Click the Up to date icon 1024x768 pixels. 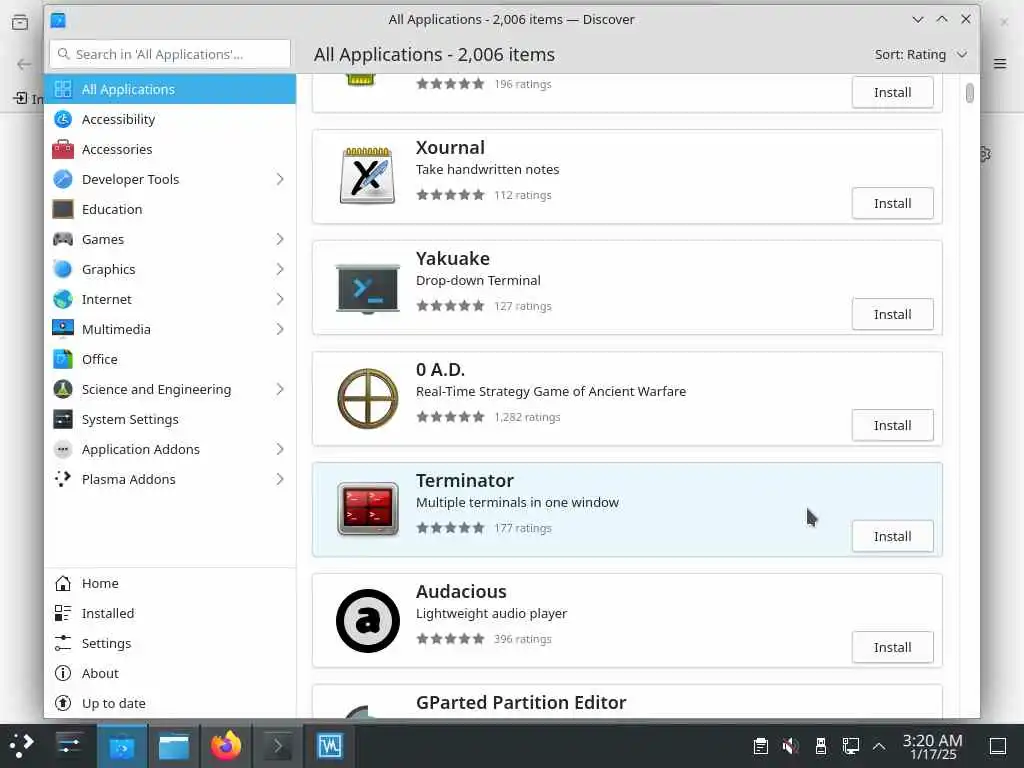63,703
